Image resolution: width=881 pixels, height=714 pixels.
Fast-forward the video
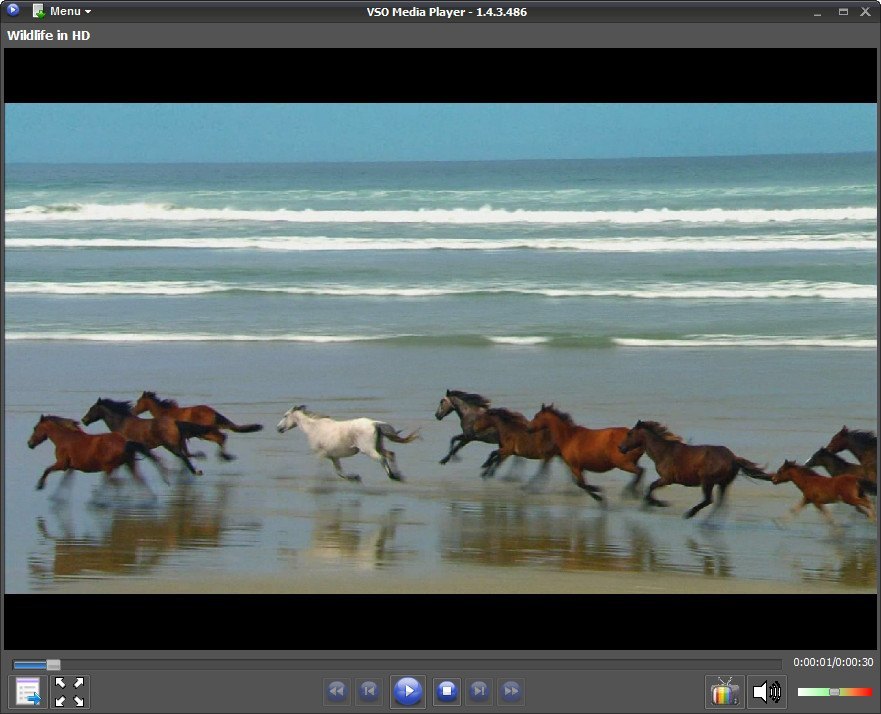point(511,691)
